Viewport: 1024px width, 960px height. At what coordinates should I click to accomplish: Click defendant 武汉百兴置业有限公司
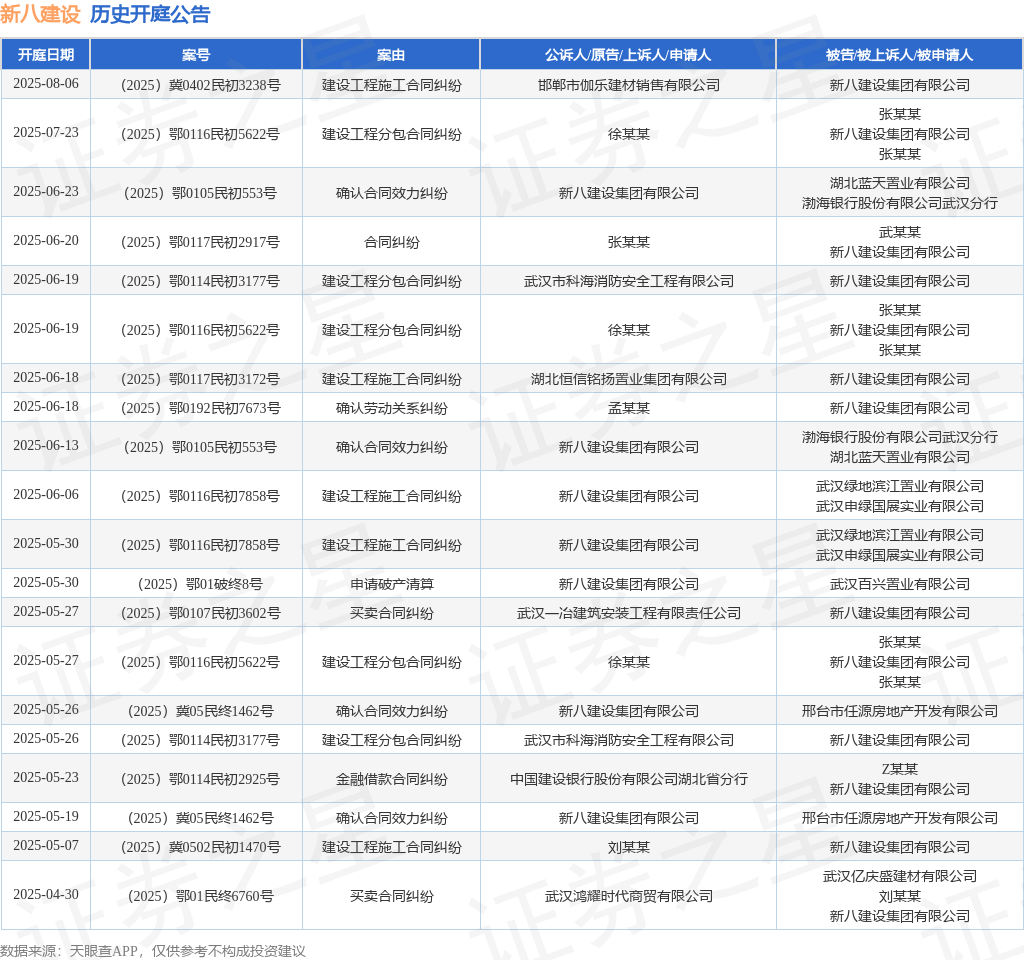coord(899,584)
